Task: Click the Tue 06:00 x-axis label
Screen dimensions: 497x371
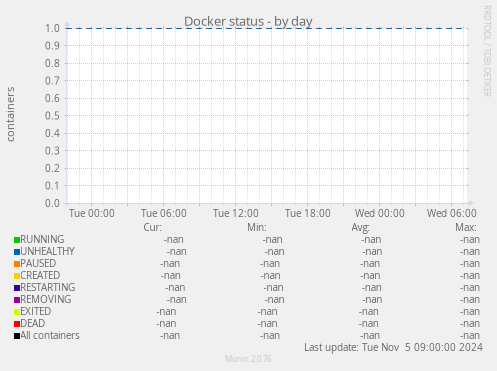Action: tap(164, 213)
